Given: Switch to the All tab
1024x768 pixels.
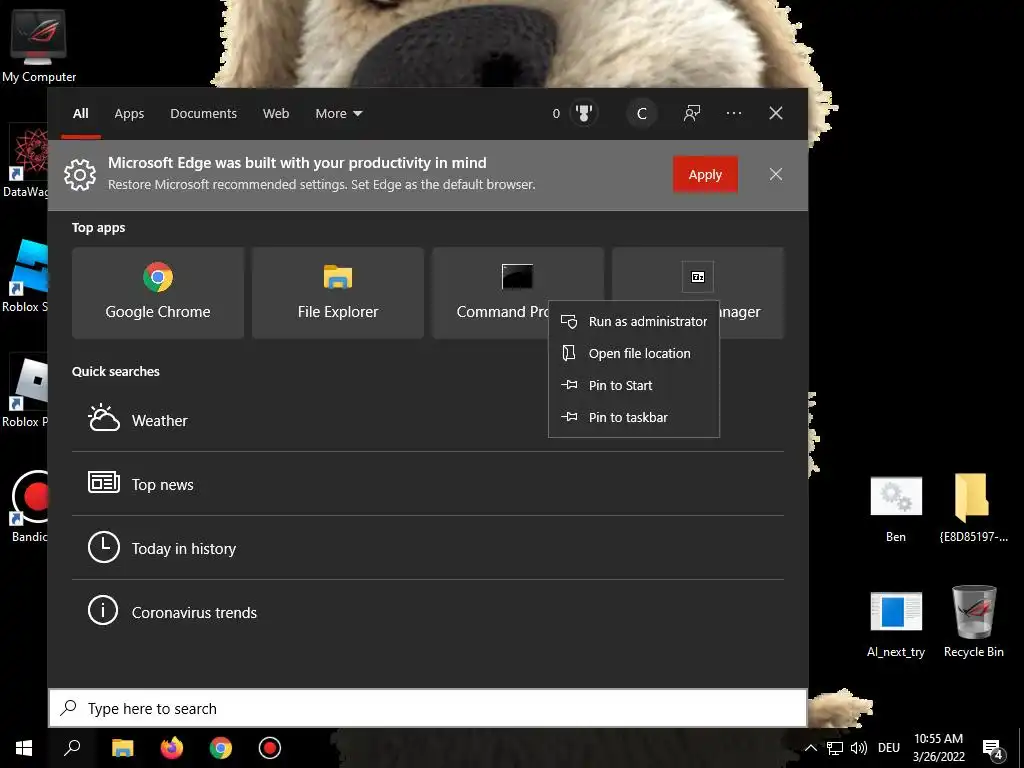Looking at the screenshot, I should 81,114.
